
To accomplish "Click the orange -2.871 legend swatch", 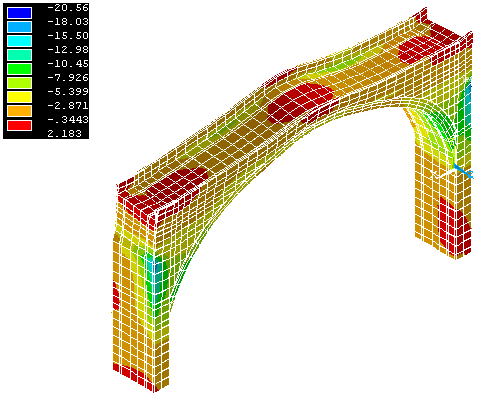I will (x=20, y=111).
